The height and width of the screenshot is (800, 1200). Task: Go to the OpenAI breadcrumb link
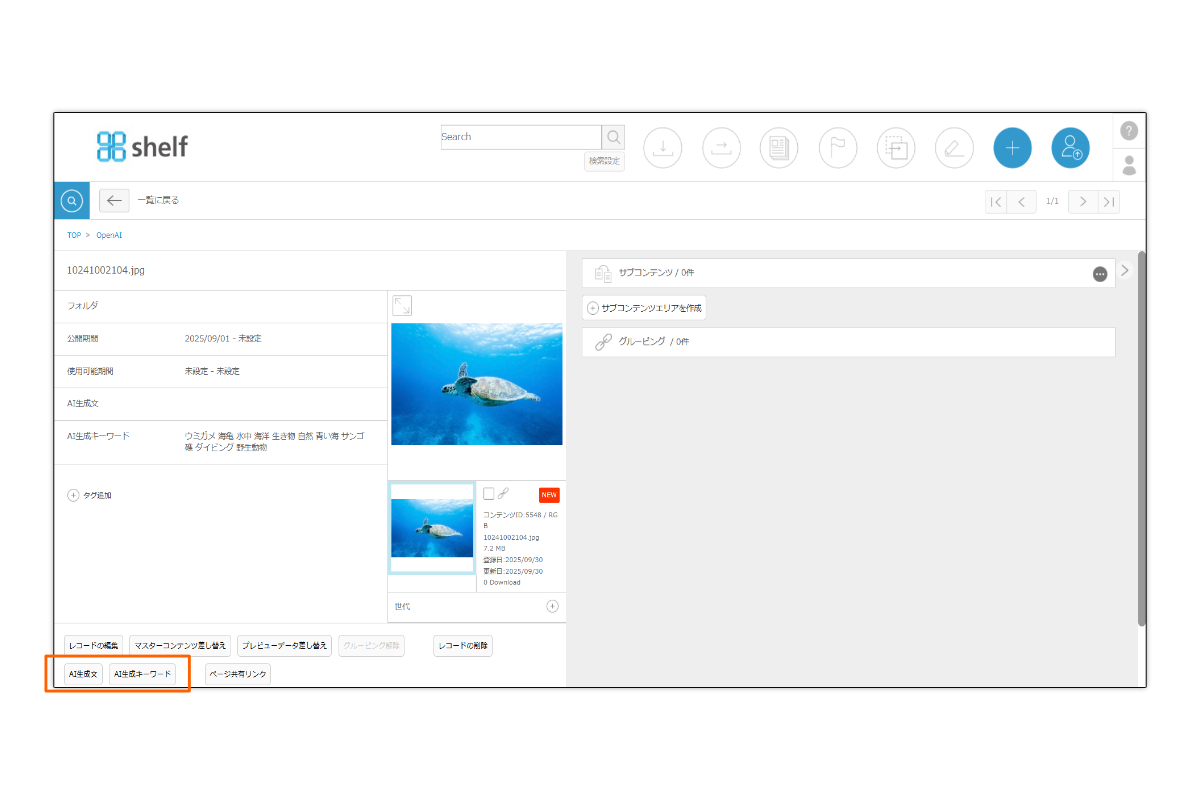point(109,235)
